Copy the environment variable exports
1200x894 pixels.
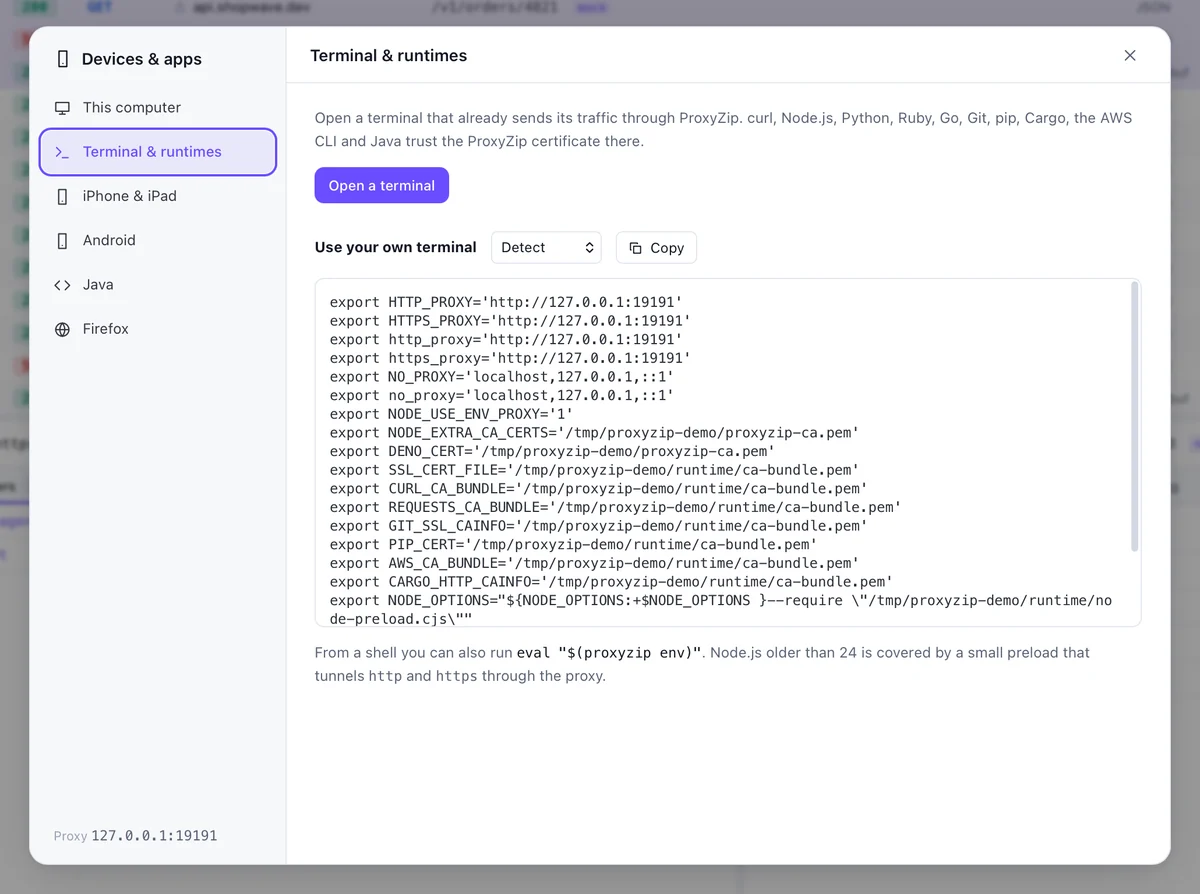point(656,248)
